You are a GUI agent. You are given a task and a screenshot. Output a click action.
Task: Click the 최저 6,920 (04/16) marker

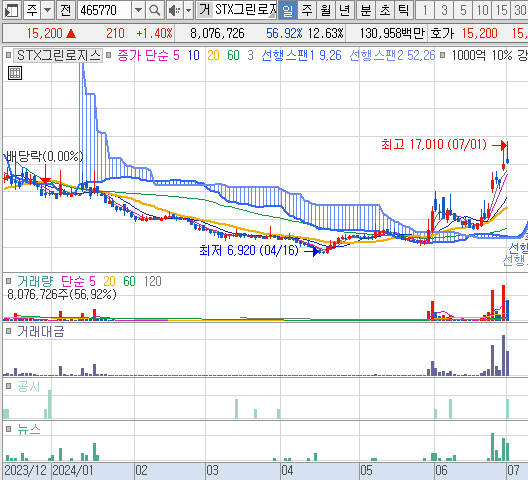coord(249,250)
